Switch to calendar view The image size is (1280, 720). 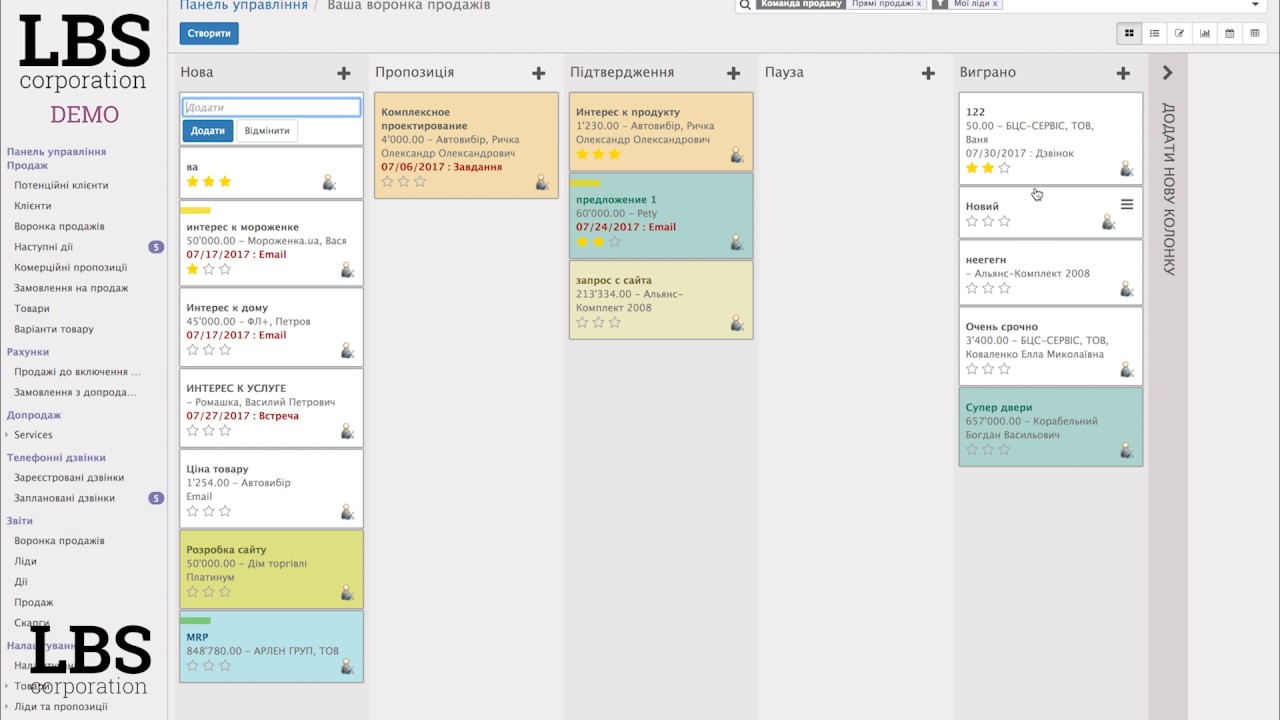click(1230, 33)
